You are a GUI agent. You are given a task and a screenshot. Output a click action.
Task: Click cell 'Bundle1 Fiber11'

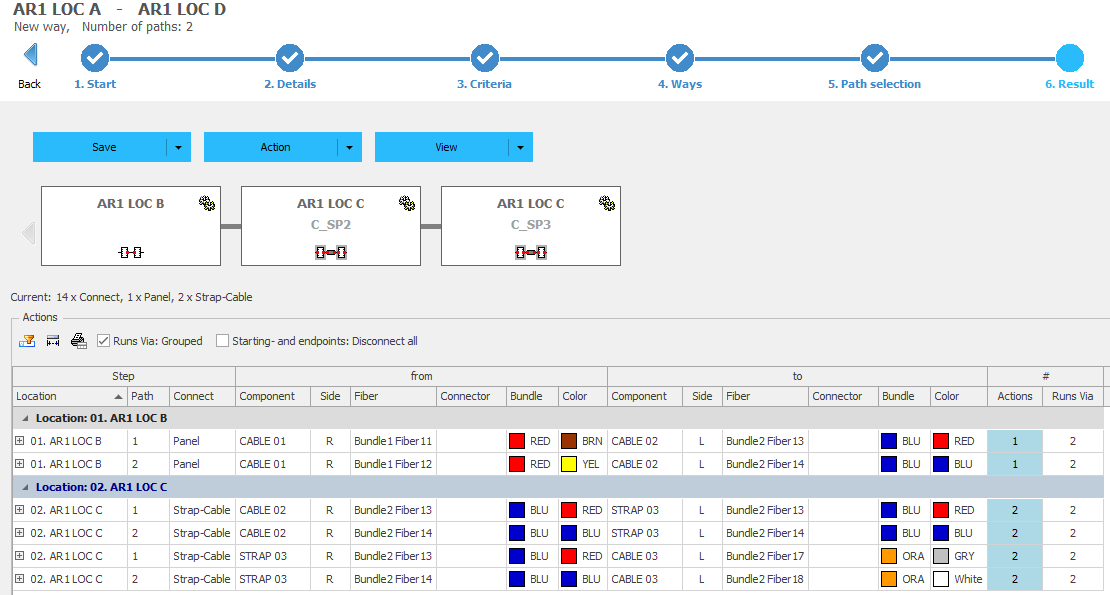(393, 441)
